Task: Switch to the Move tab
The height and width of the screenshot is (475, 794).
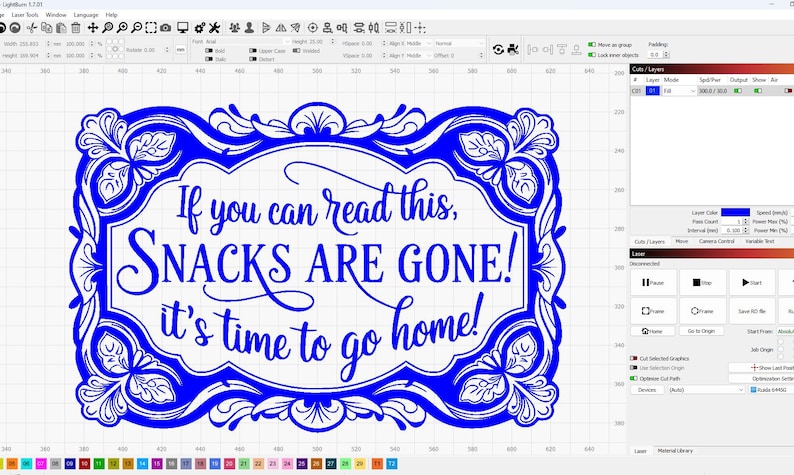Action: tap(682, 242)
